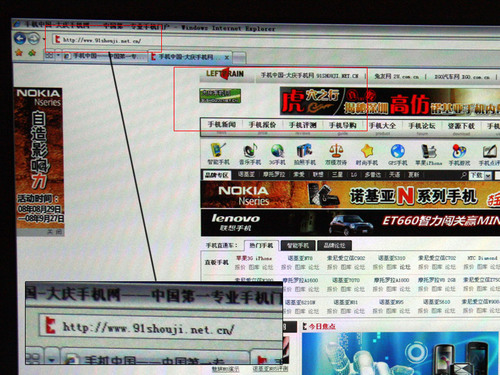Click the GPS手机 blue globe icon

[398, 151]
